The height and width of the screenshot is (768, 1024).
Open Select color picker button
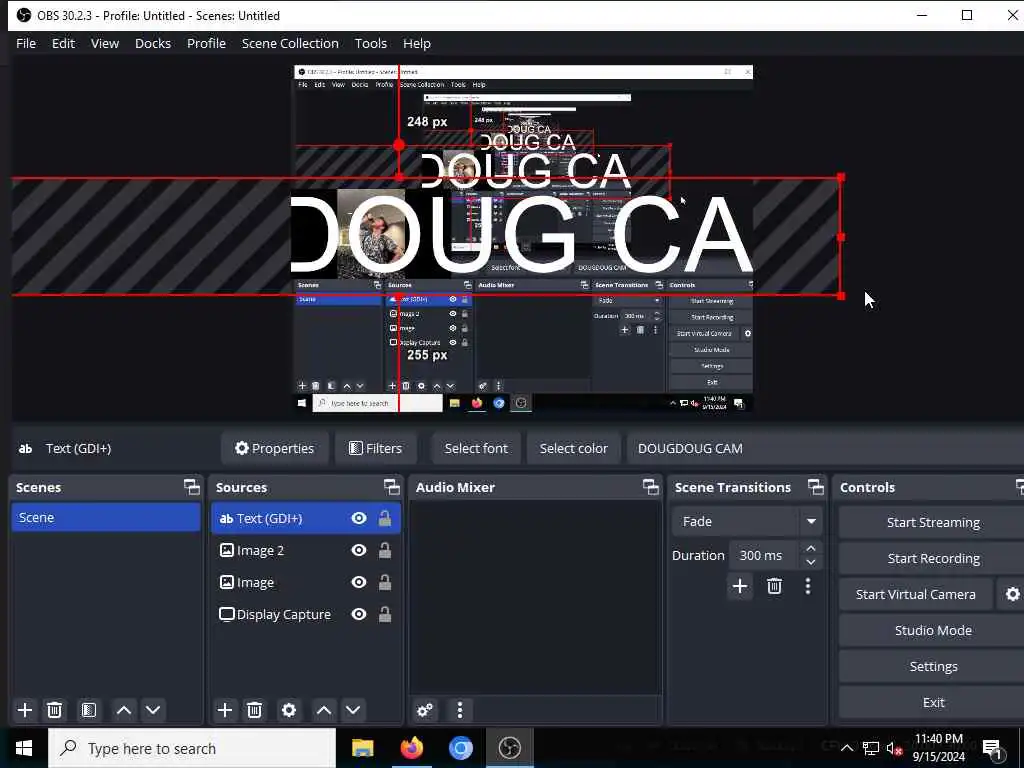tap(573, 448)
